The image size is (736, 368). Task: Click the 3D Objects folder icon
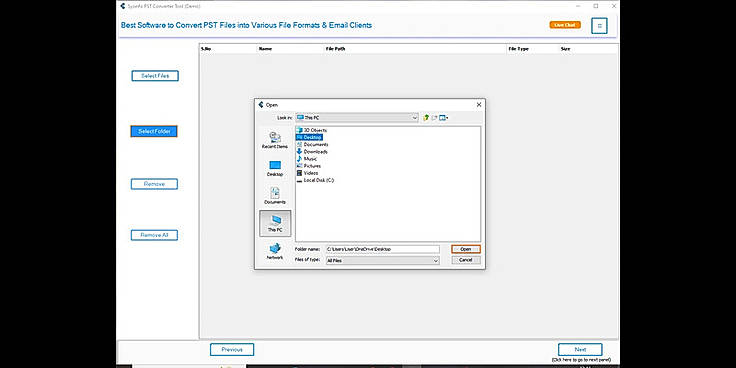[299, 130]
